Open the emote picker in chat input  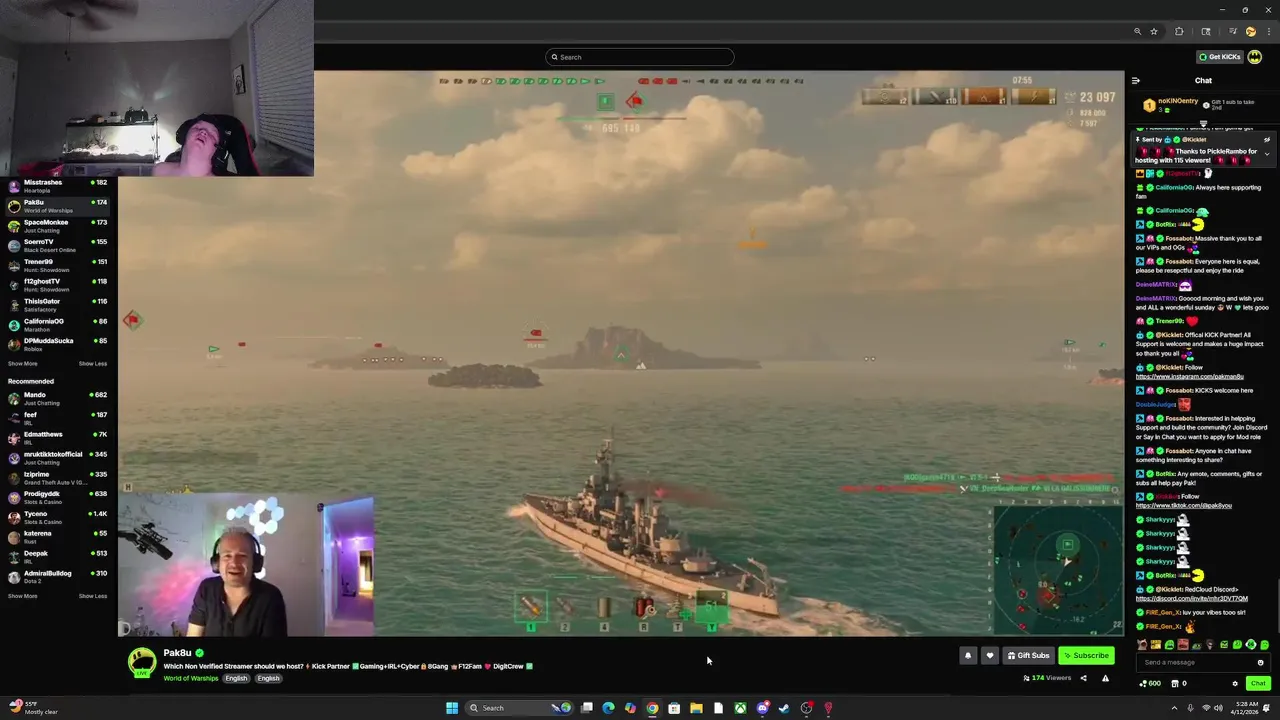1260,662
